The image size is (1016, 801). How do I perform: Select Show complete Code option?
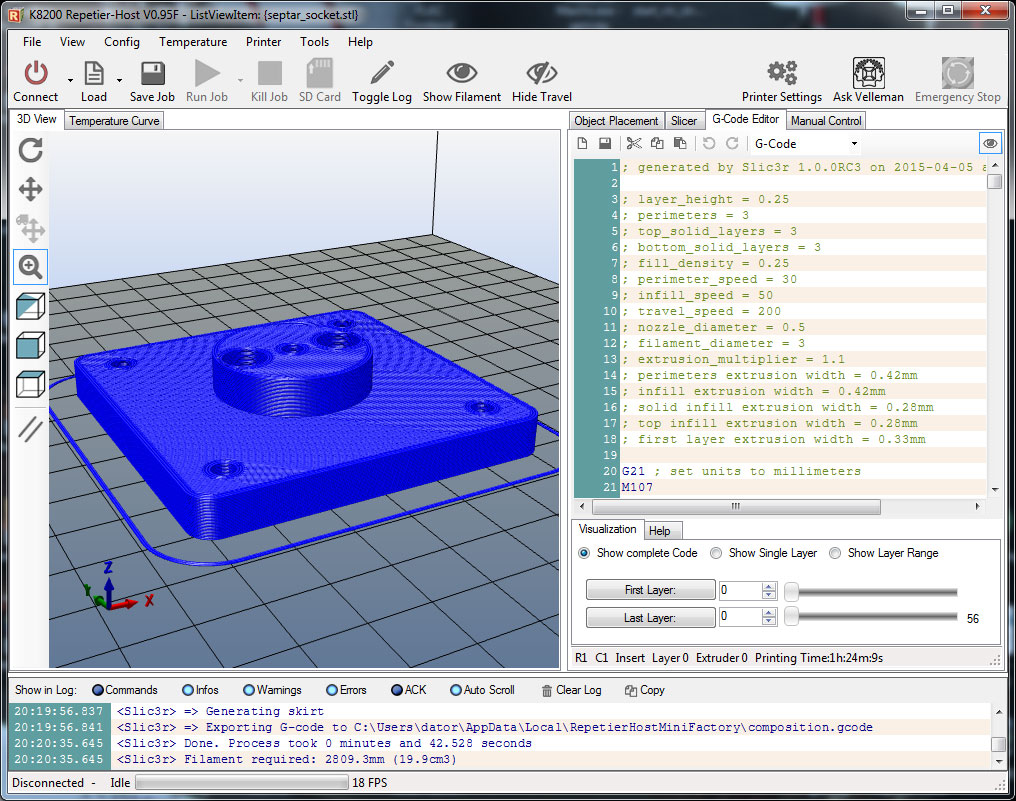pos(584,553)
